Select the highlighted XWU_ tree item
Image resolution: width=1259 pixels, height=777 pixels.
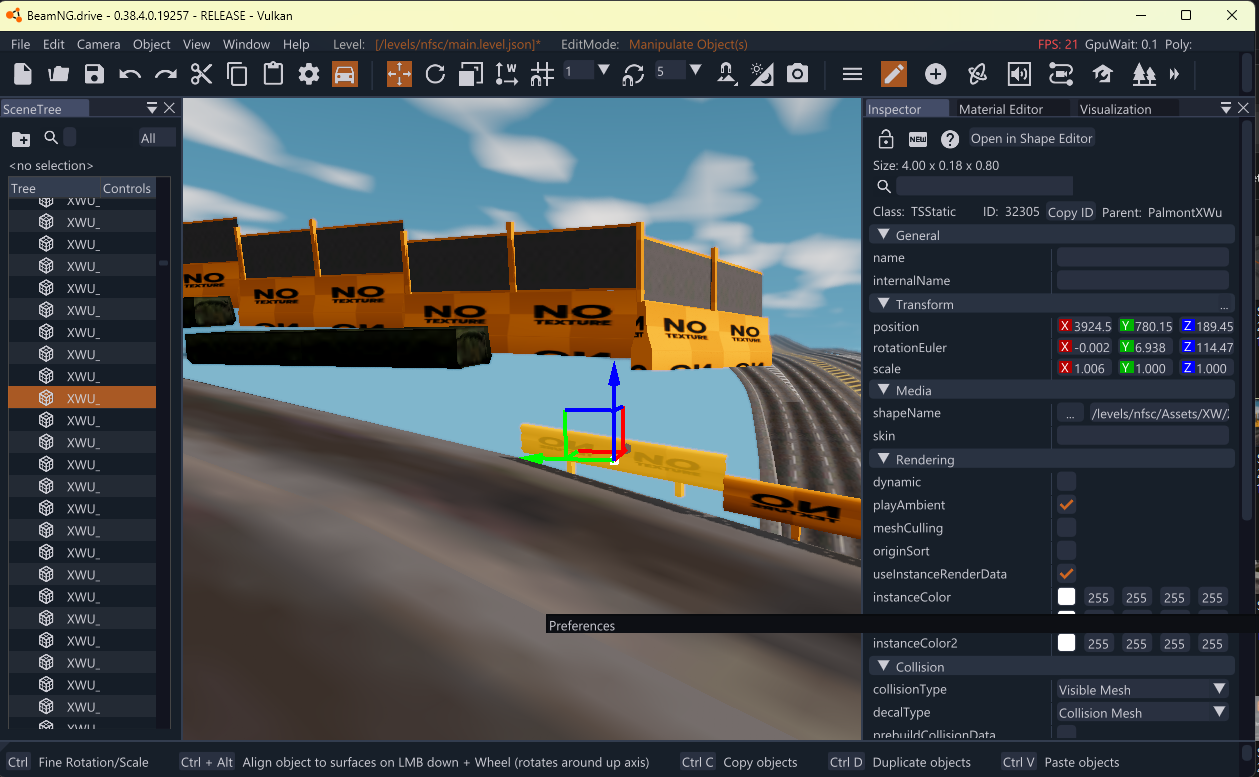tap(82, 398)
